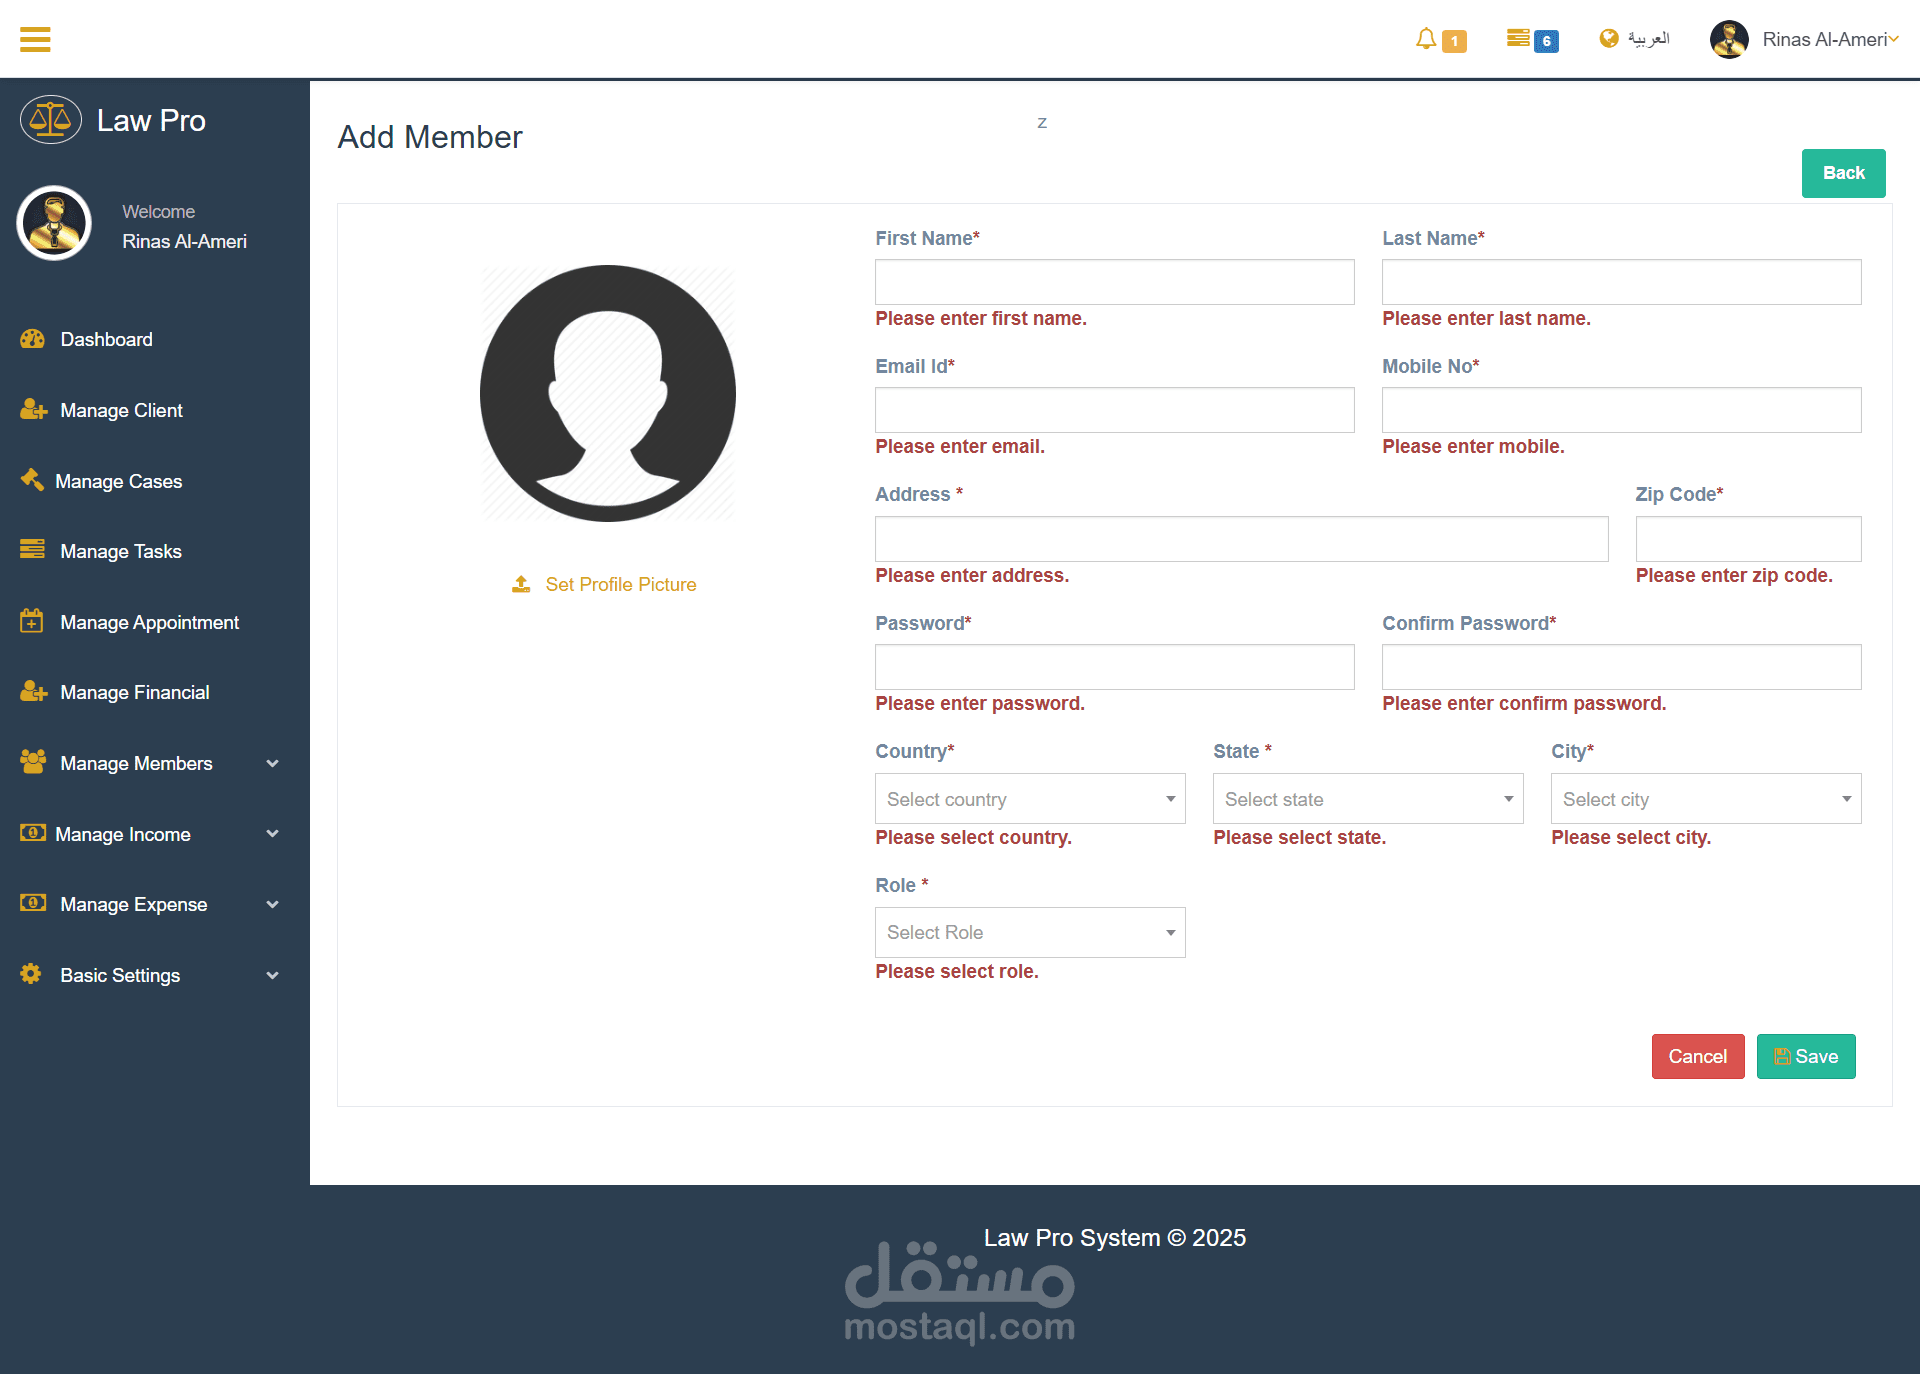The height and width of the screenshot is (1374, 1920).
Task: Click the Dashboard gauge icon
Action: [33, 339]
